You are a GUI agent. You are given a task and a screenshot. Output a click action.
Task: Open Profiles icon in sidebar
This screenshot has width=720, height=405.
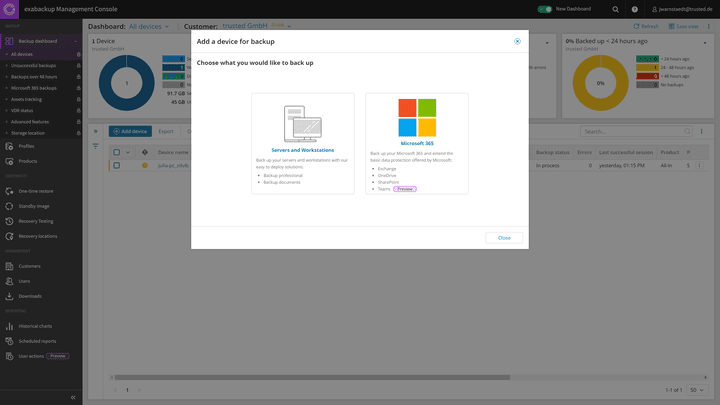click(9, 146)
